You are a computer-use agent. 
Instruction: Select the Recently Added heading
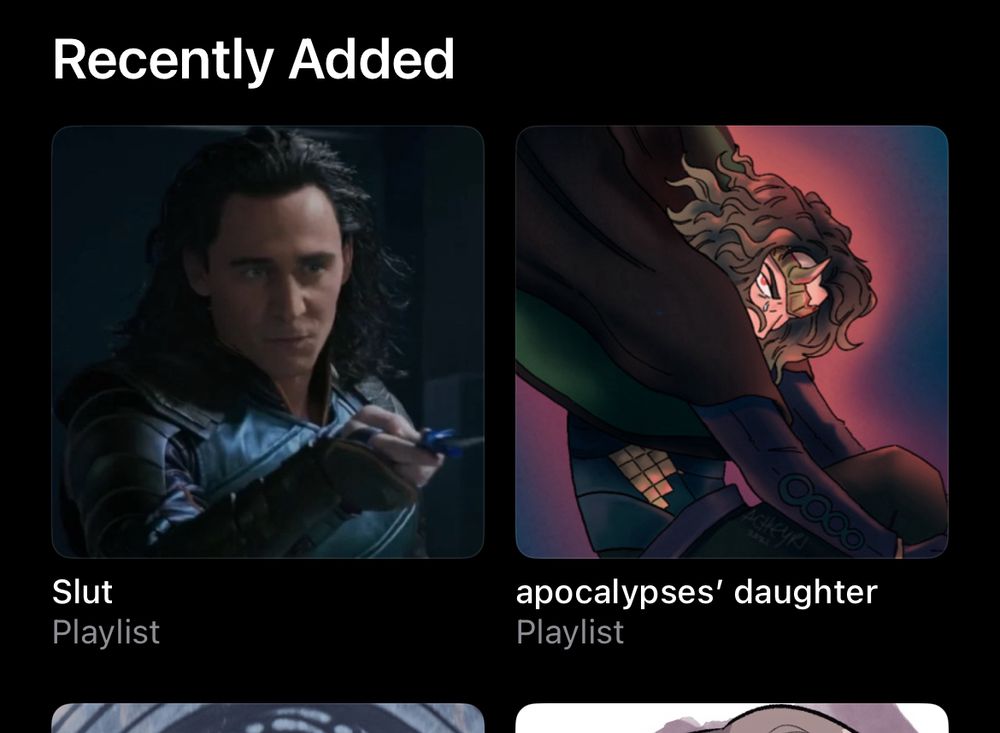pyautogui.click(x=253, y=60)
